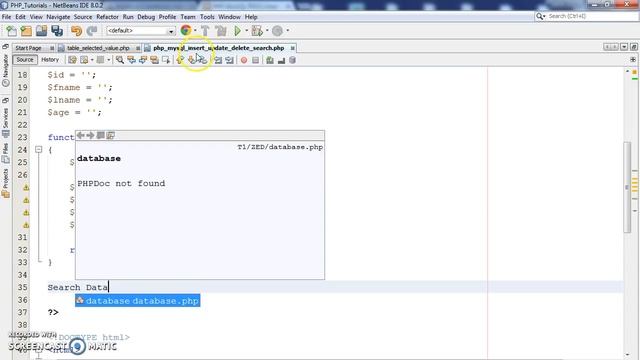Open the default configuration combo box
This screenshot has height=360, width=640.
coord(141,31)
